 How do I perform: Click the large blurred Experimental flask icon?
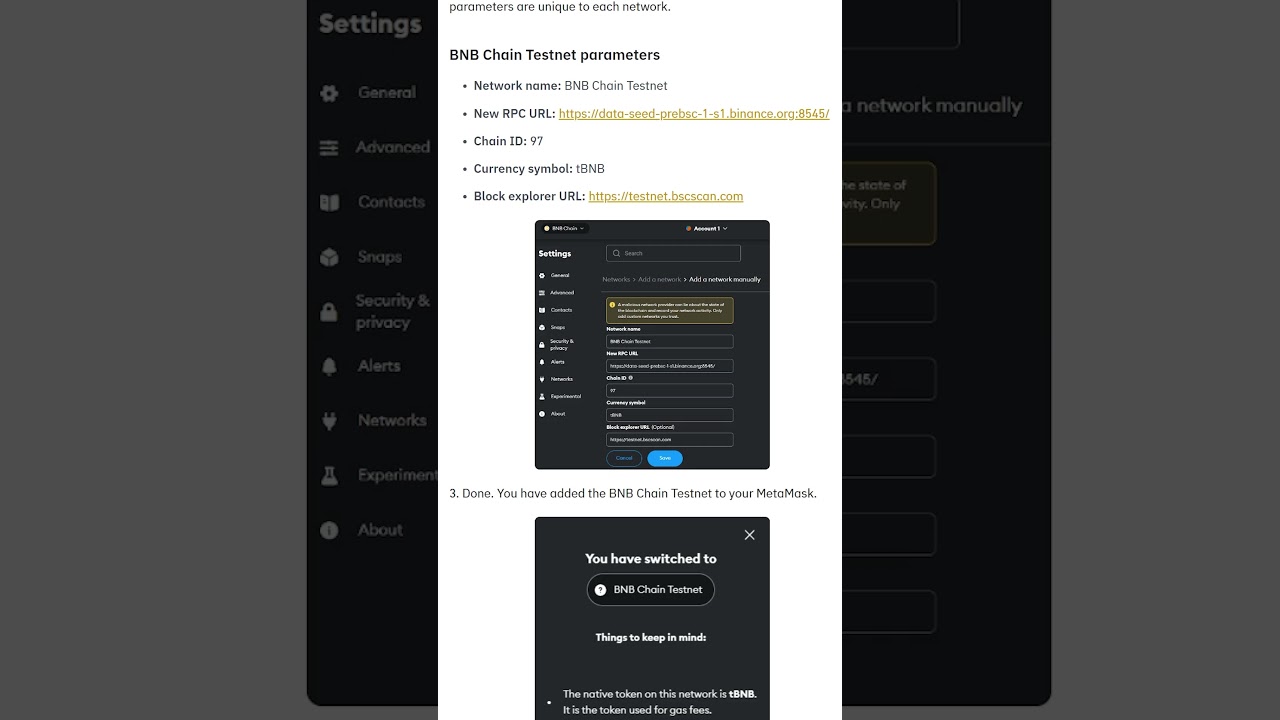[329, 476]
